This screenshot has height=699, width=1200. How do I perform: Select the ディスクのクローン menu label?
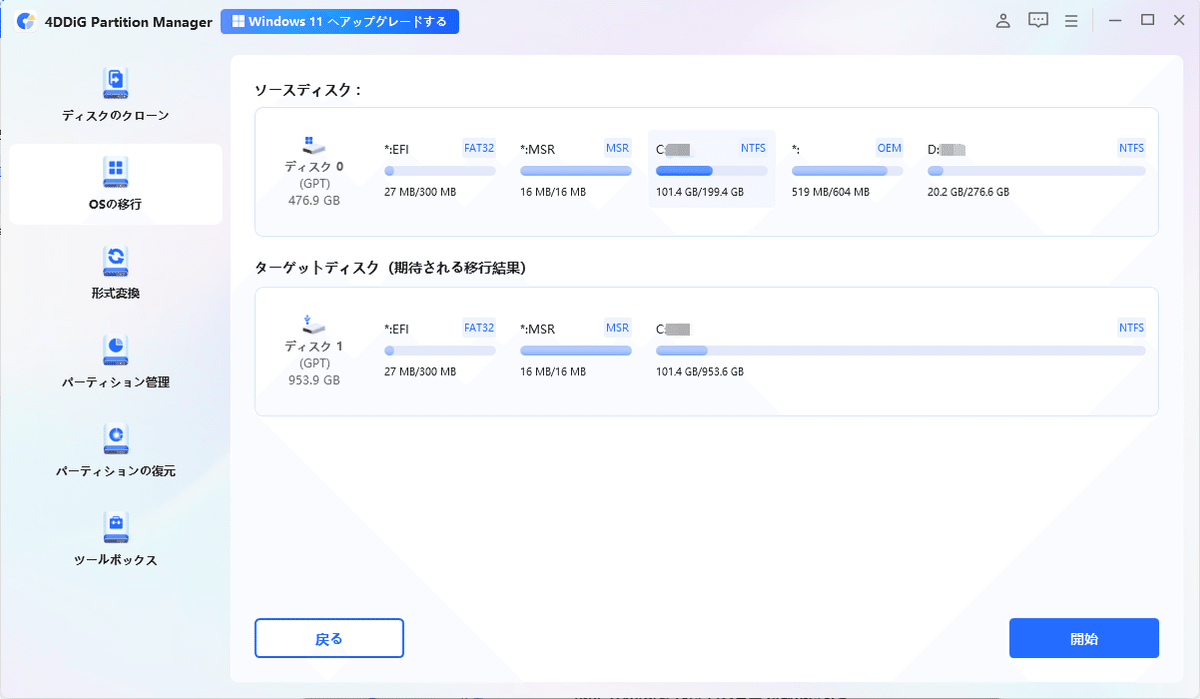tap(116, 116)
